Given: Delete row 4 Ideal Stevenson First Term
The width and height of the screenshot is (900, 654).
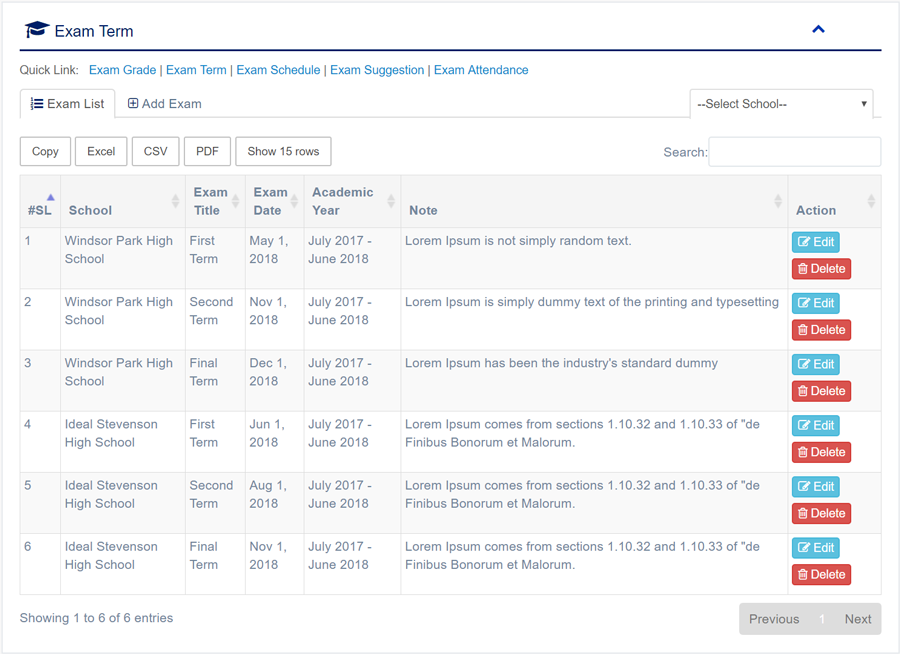Looking at the screenshot, I should (x=821, y=452).
